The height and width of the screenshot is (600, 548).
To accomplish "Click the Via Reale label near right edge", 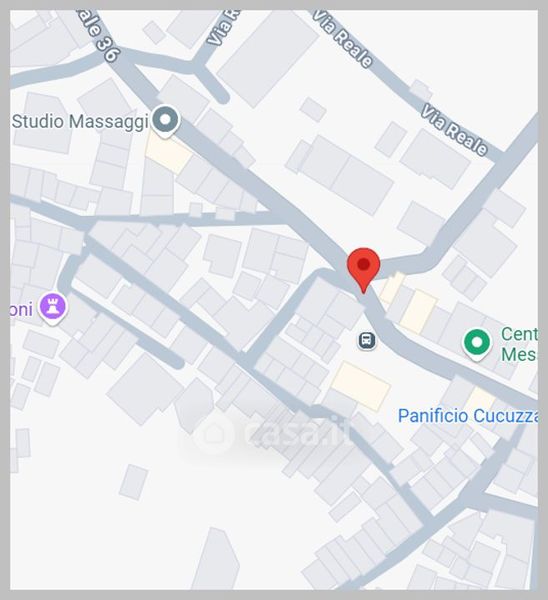I will [454, 130].
